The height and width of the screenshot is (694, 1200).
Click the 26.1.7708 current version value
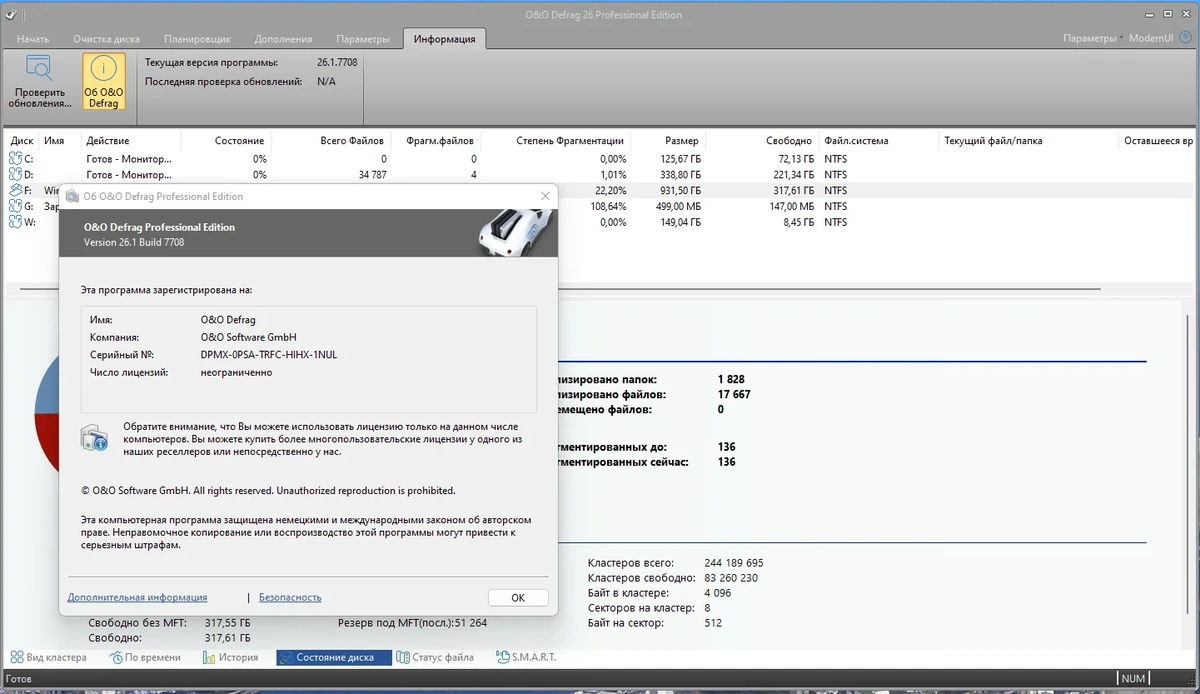coord(337,62)
